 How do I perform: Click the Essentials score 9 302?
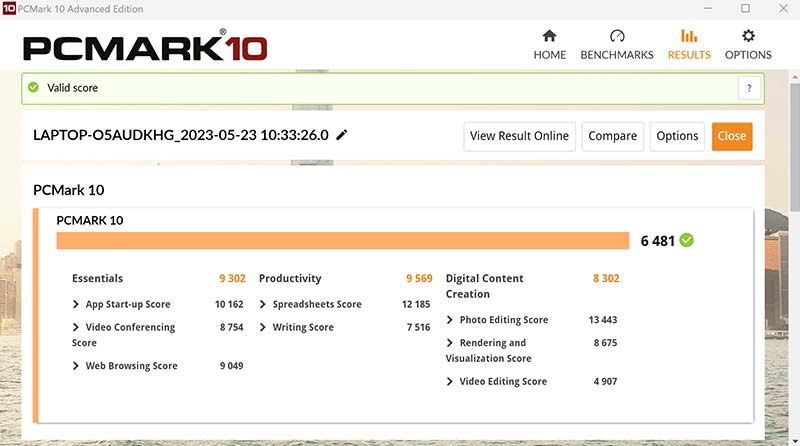pos(232,278)
